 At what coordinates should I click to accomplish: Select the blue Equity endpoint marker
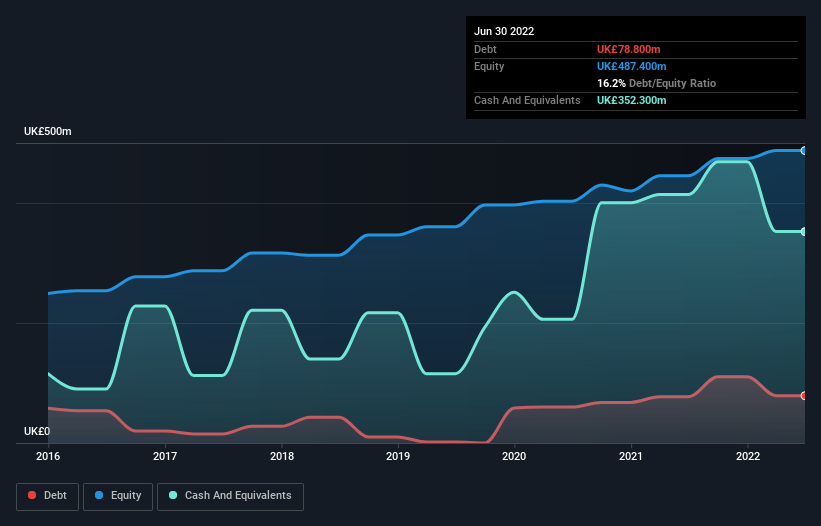tap(804, 151)
